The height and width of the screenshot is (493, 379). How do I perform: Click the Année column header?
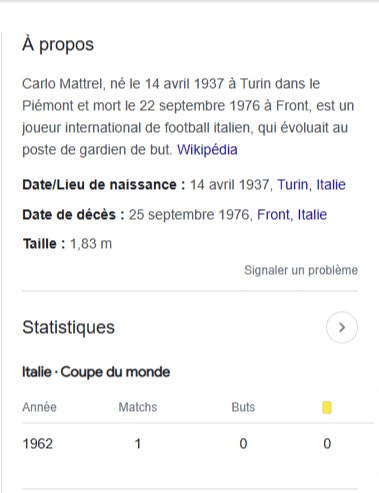point(39,407)
